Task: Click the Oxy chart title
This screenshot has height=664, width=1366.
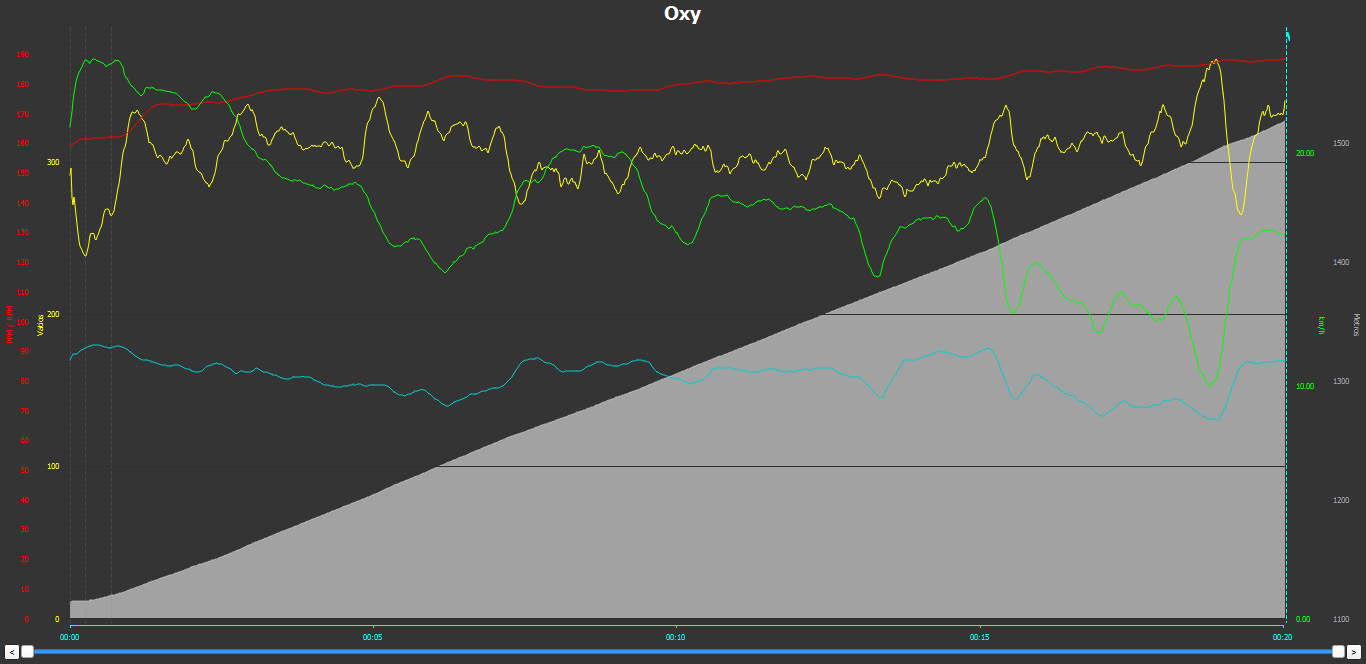Action: (682, 13)
